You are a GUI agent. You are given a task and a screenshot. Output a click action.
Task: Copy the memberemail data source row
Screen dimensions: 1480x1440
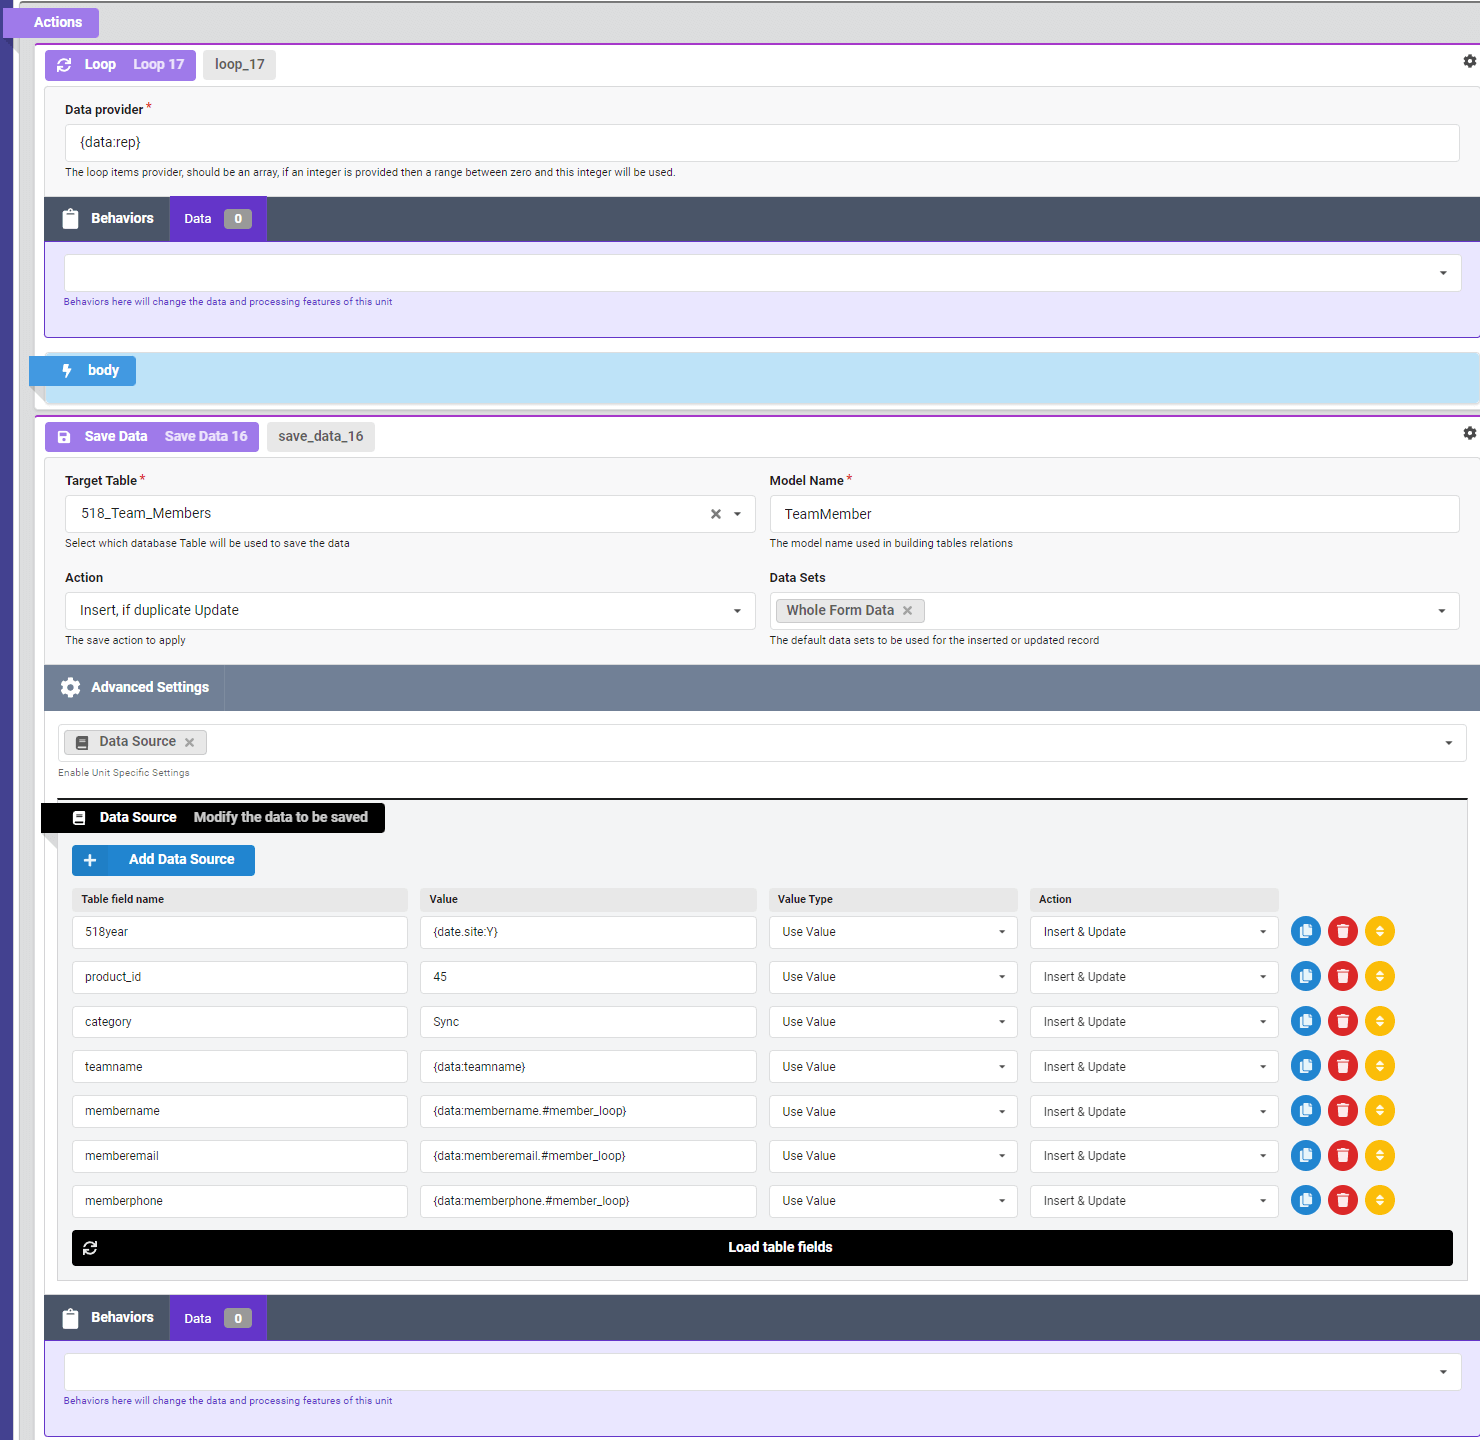[x=1306, y=1155]
